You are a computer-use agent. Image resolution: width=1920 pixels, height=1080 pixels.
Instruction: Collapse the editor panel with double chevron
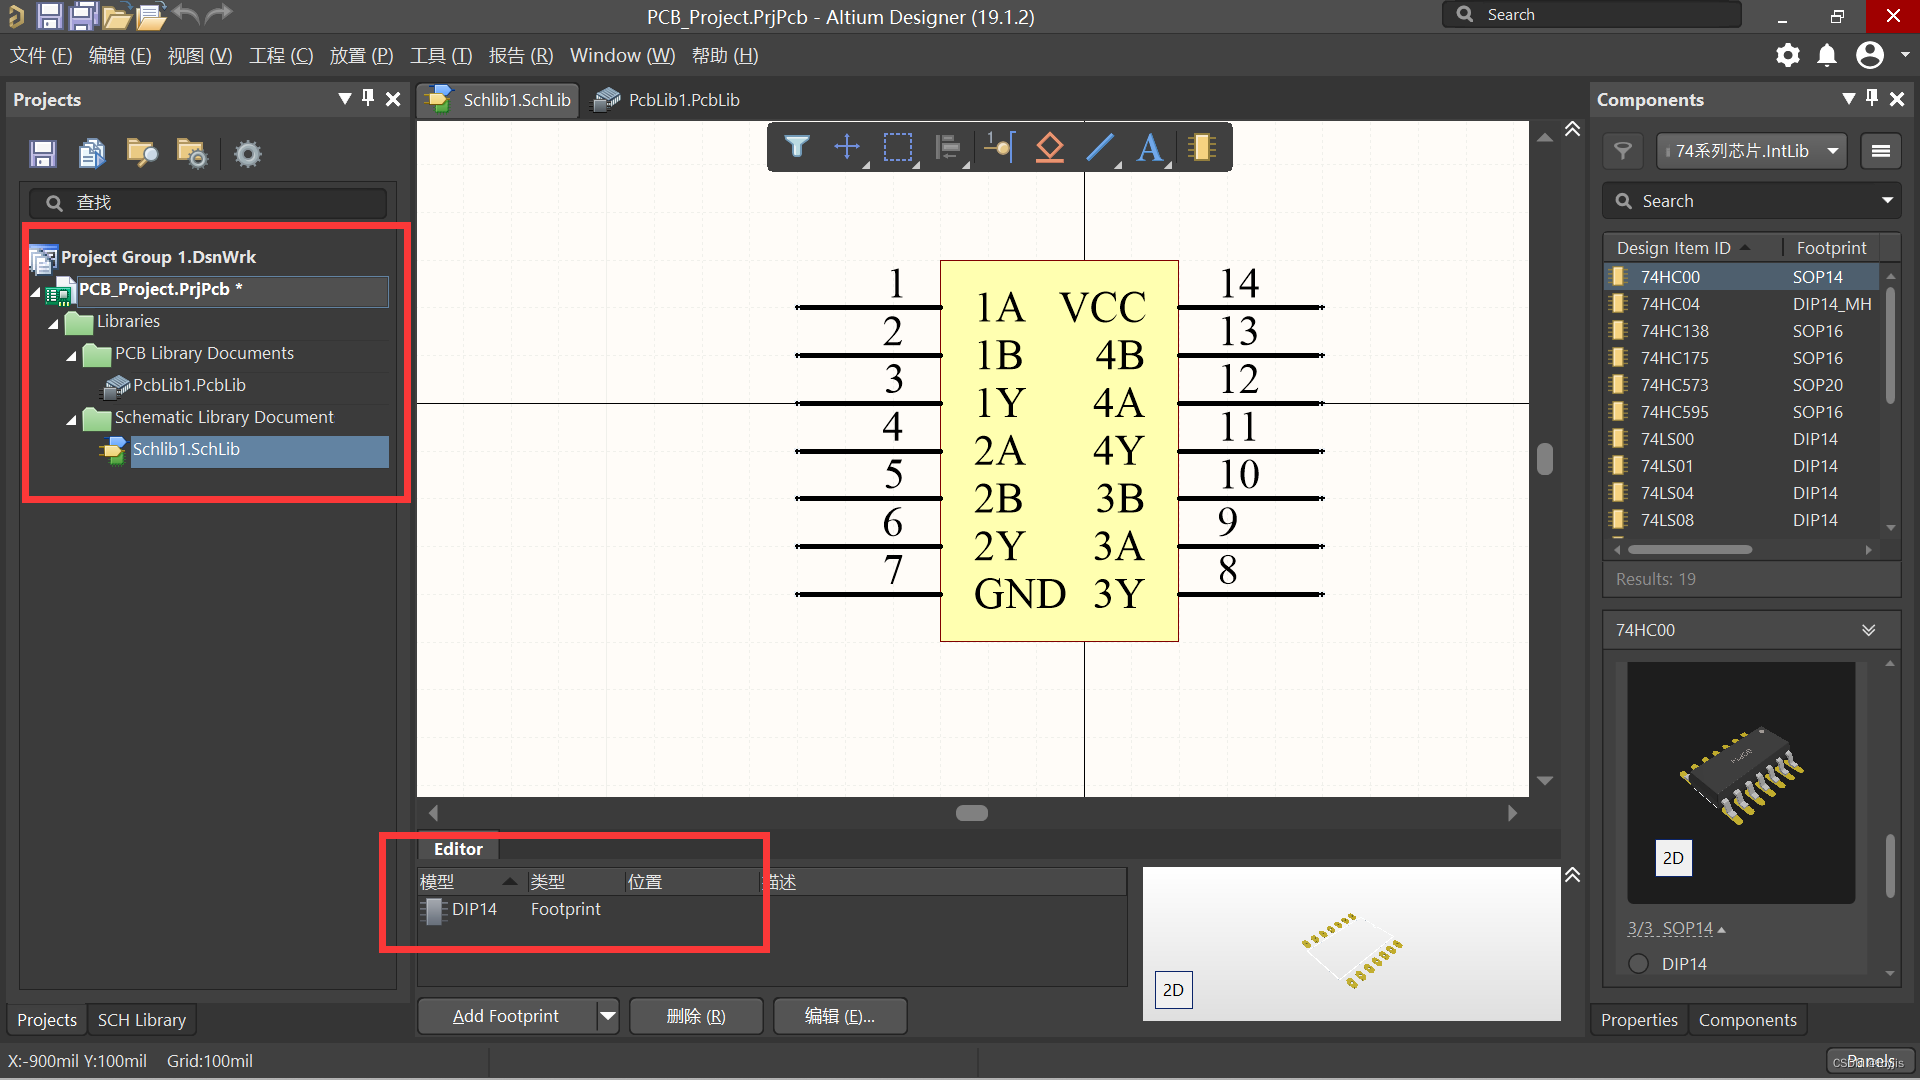click(1572, 875)
